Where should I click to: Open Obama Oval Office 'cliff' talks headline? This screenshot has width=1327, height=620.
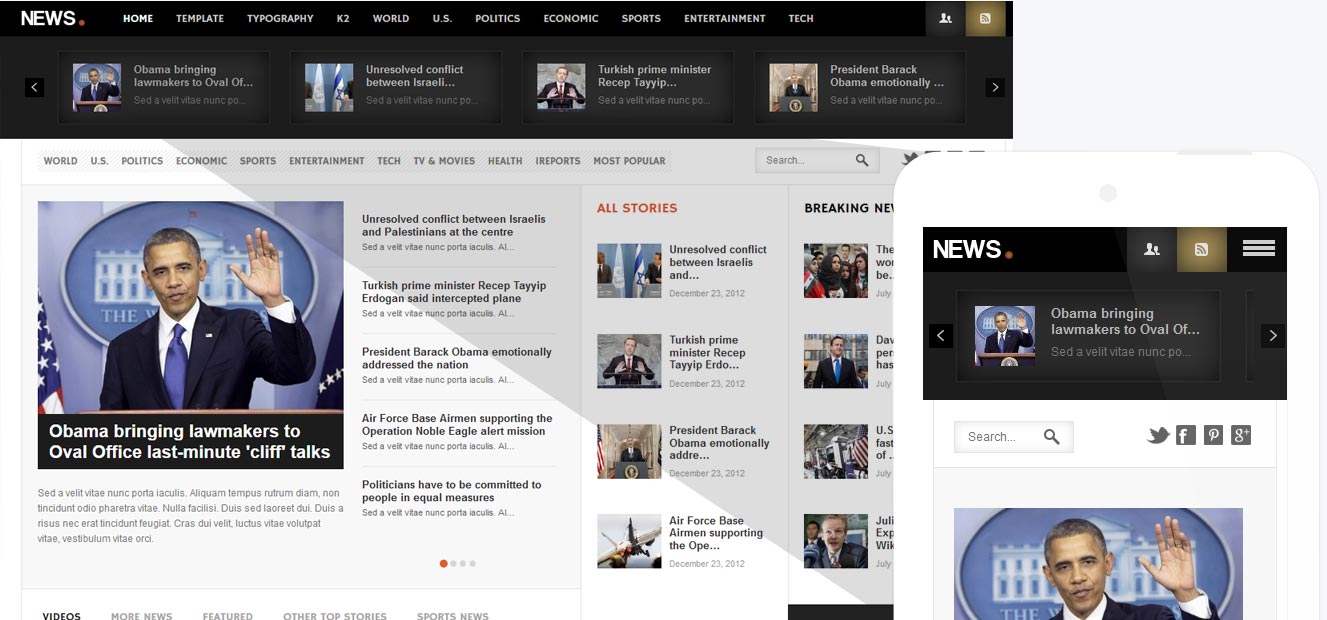click(190, 441)
